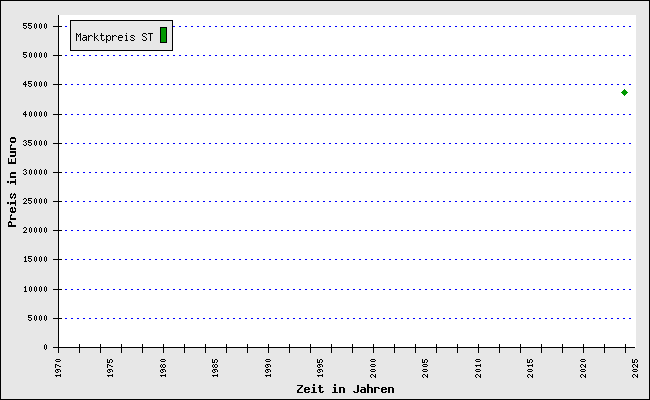This screenshot has height=400, width=650.
Task: Click the 1990 x-axis year label
Action: pyautogui.click(x=268, y=368)
